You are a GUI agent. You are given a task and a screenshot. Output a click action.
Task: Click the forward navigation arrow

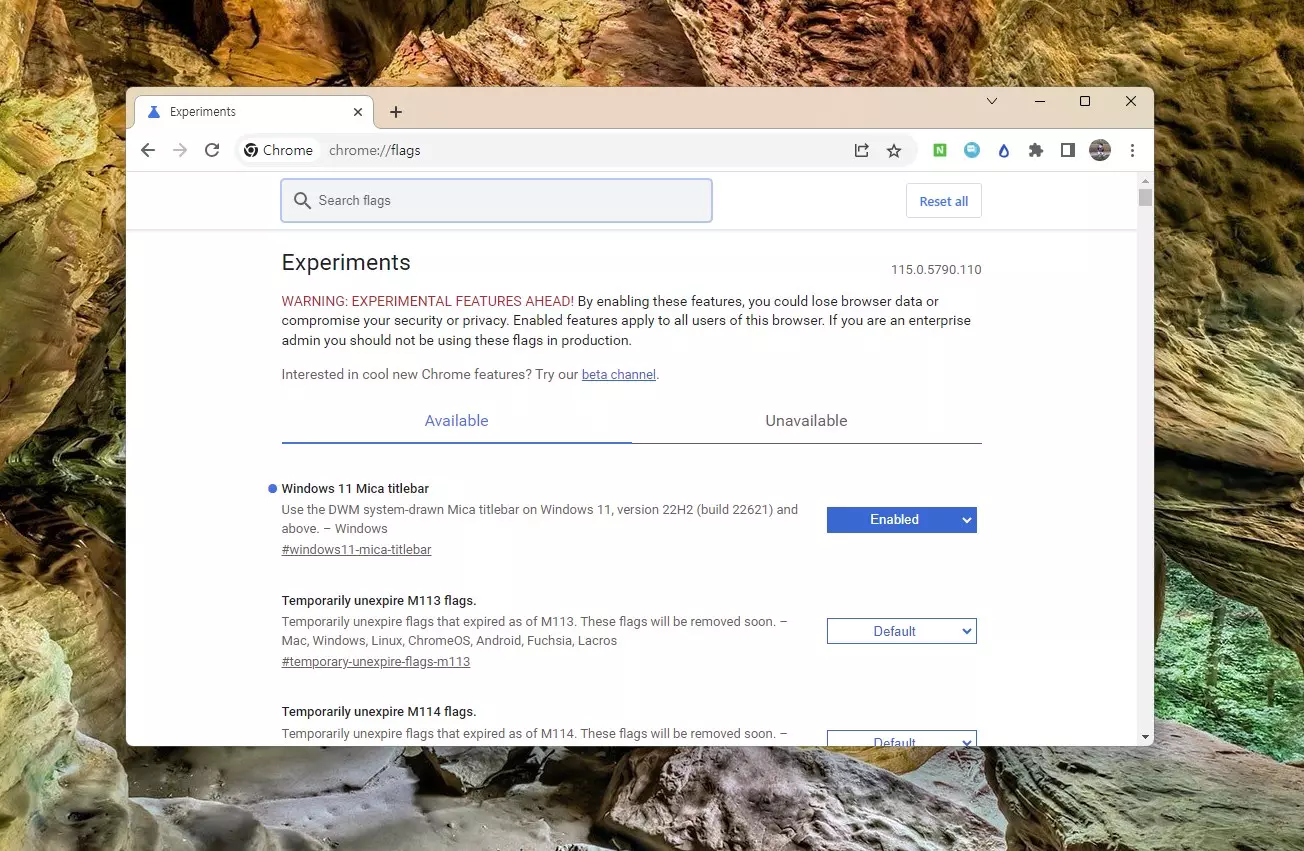180,150
